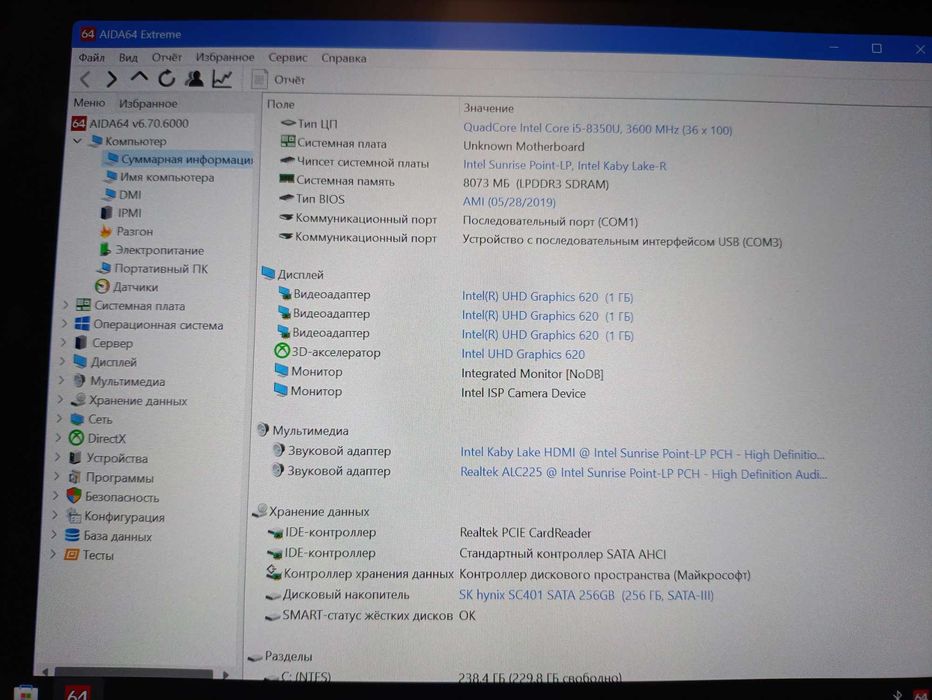Click the SMART-статус жёстких дисков row icon
932x700 pixels.
272,616
